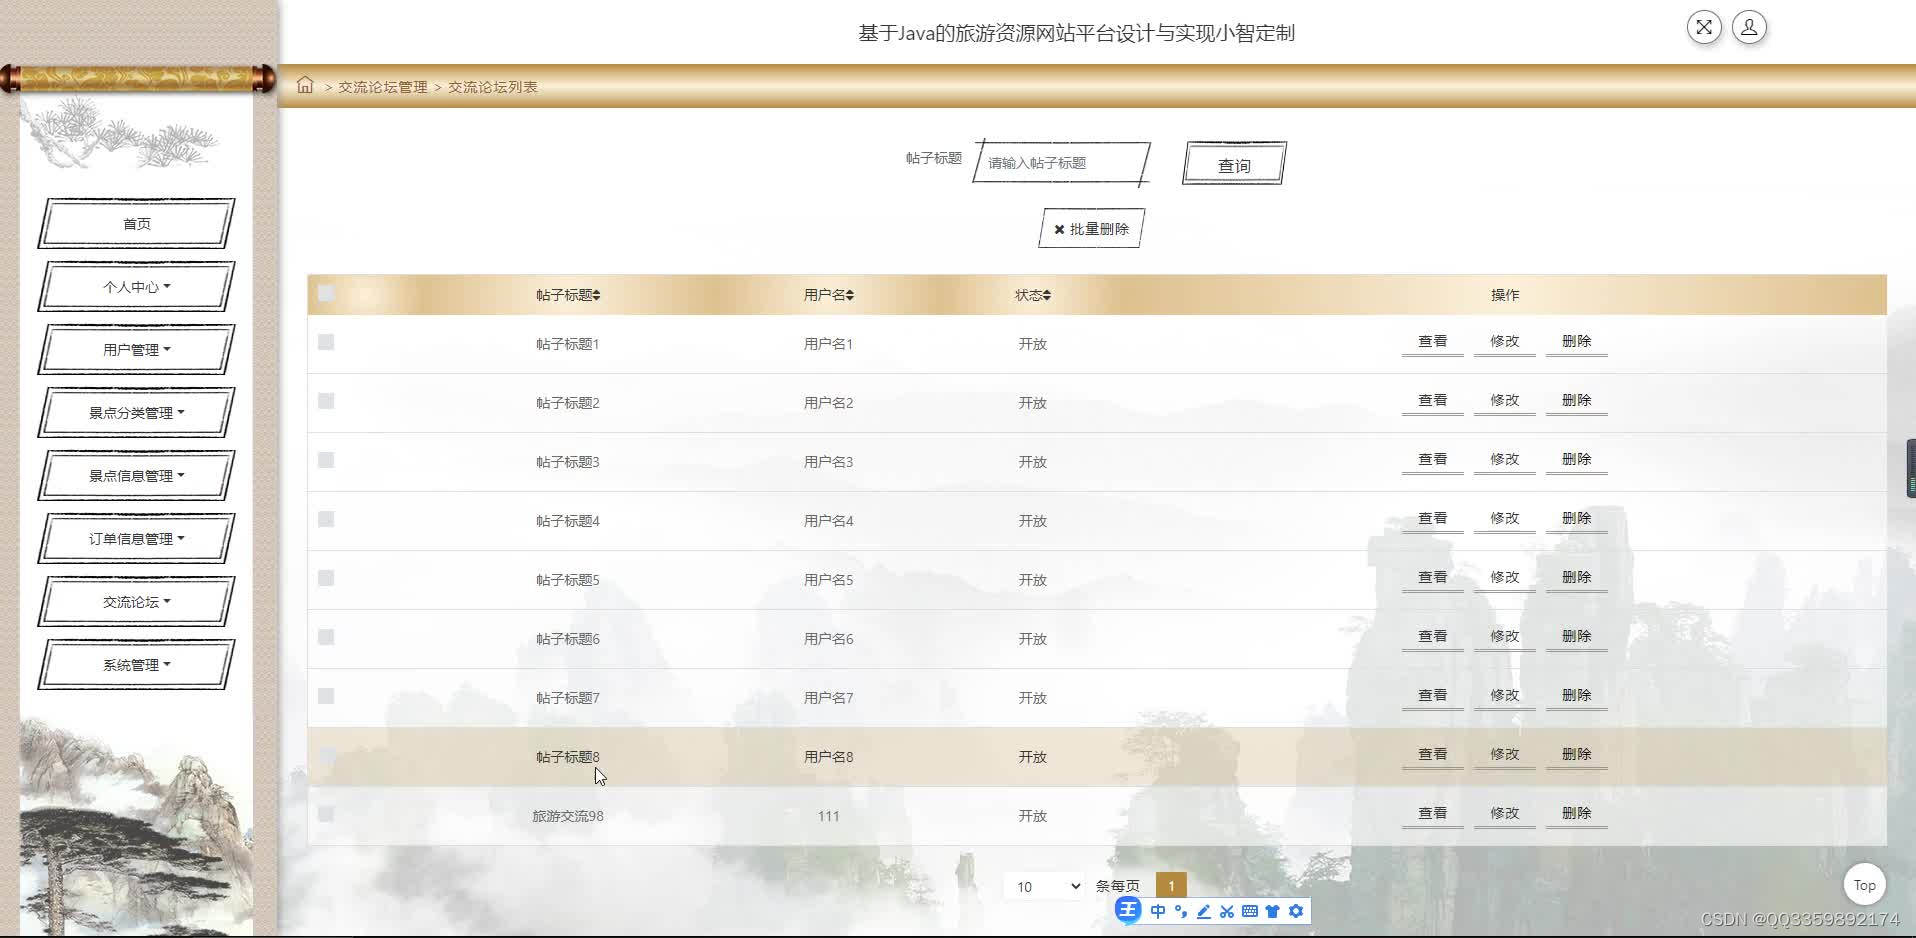
Task: Click the Top back-to-top button
Action: (x=1864, y=885)
